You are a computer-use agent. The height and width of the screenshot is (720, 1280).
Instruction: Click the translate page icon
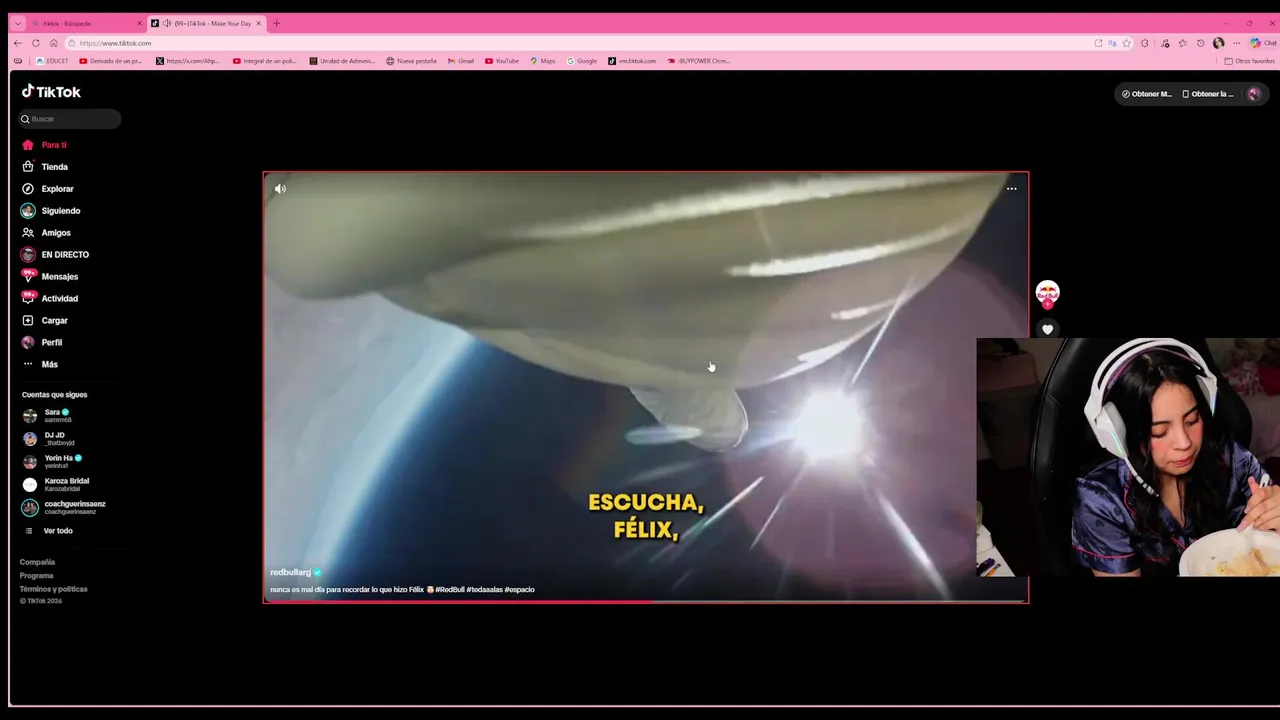coord(1112,43)
